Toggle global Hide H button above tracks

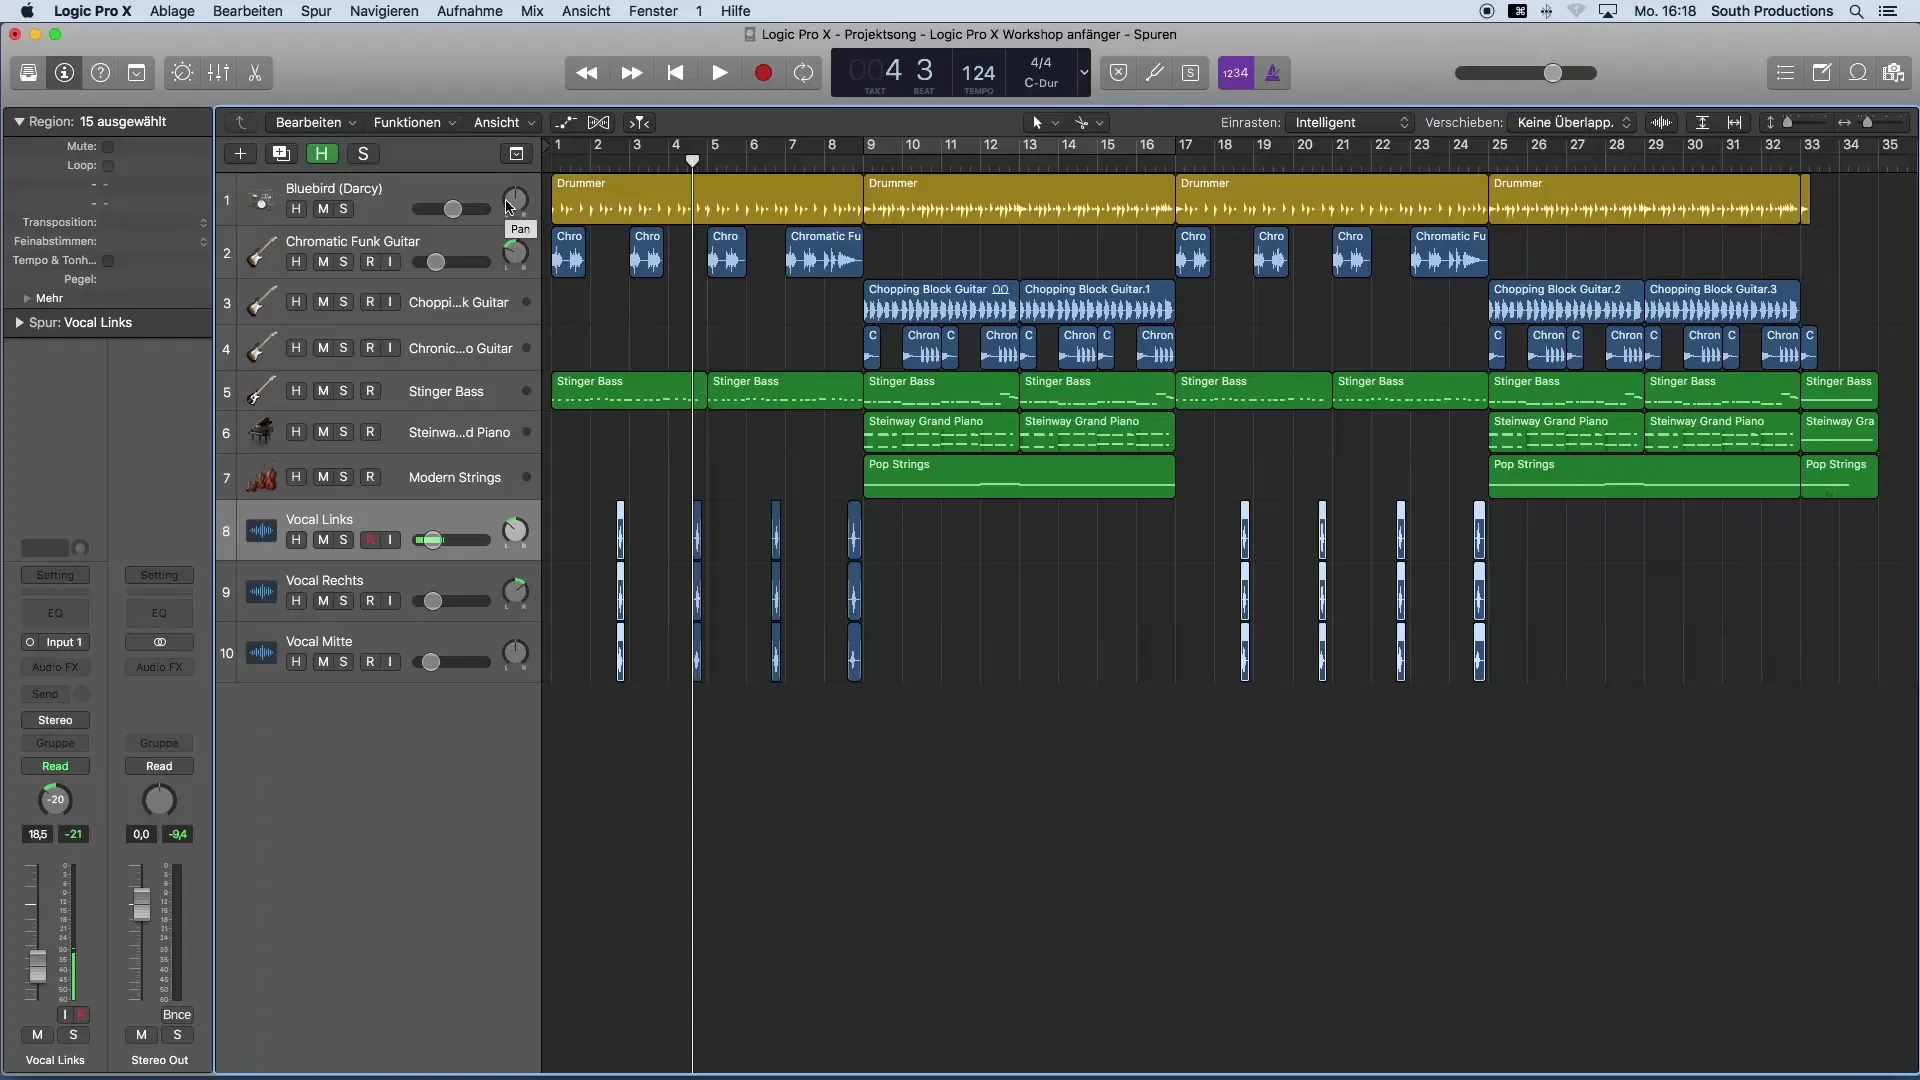(322, 153)
